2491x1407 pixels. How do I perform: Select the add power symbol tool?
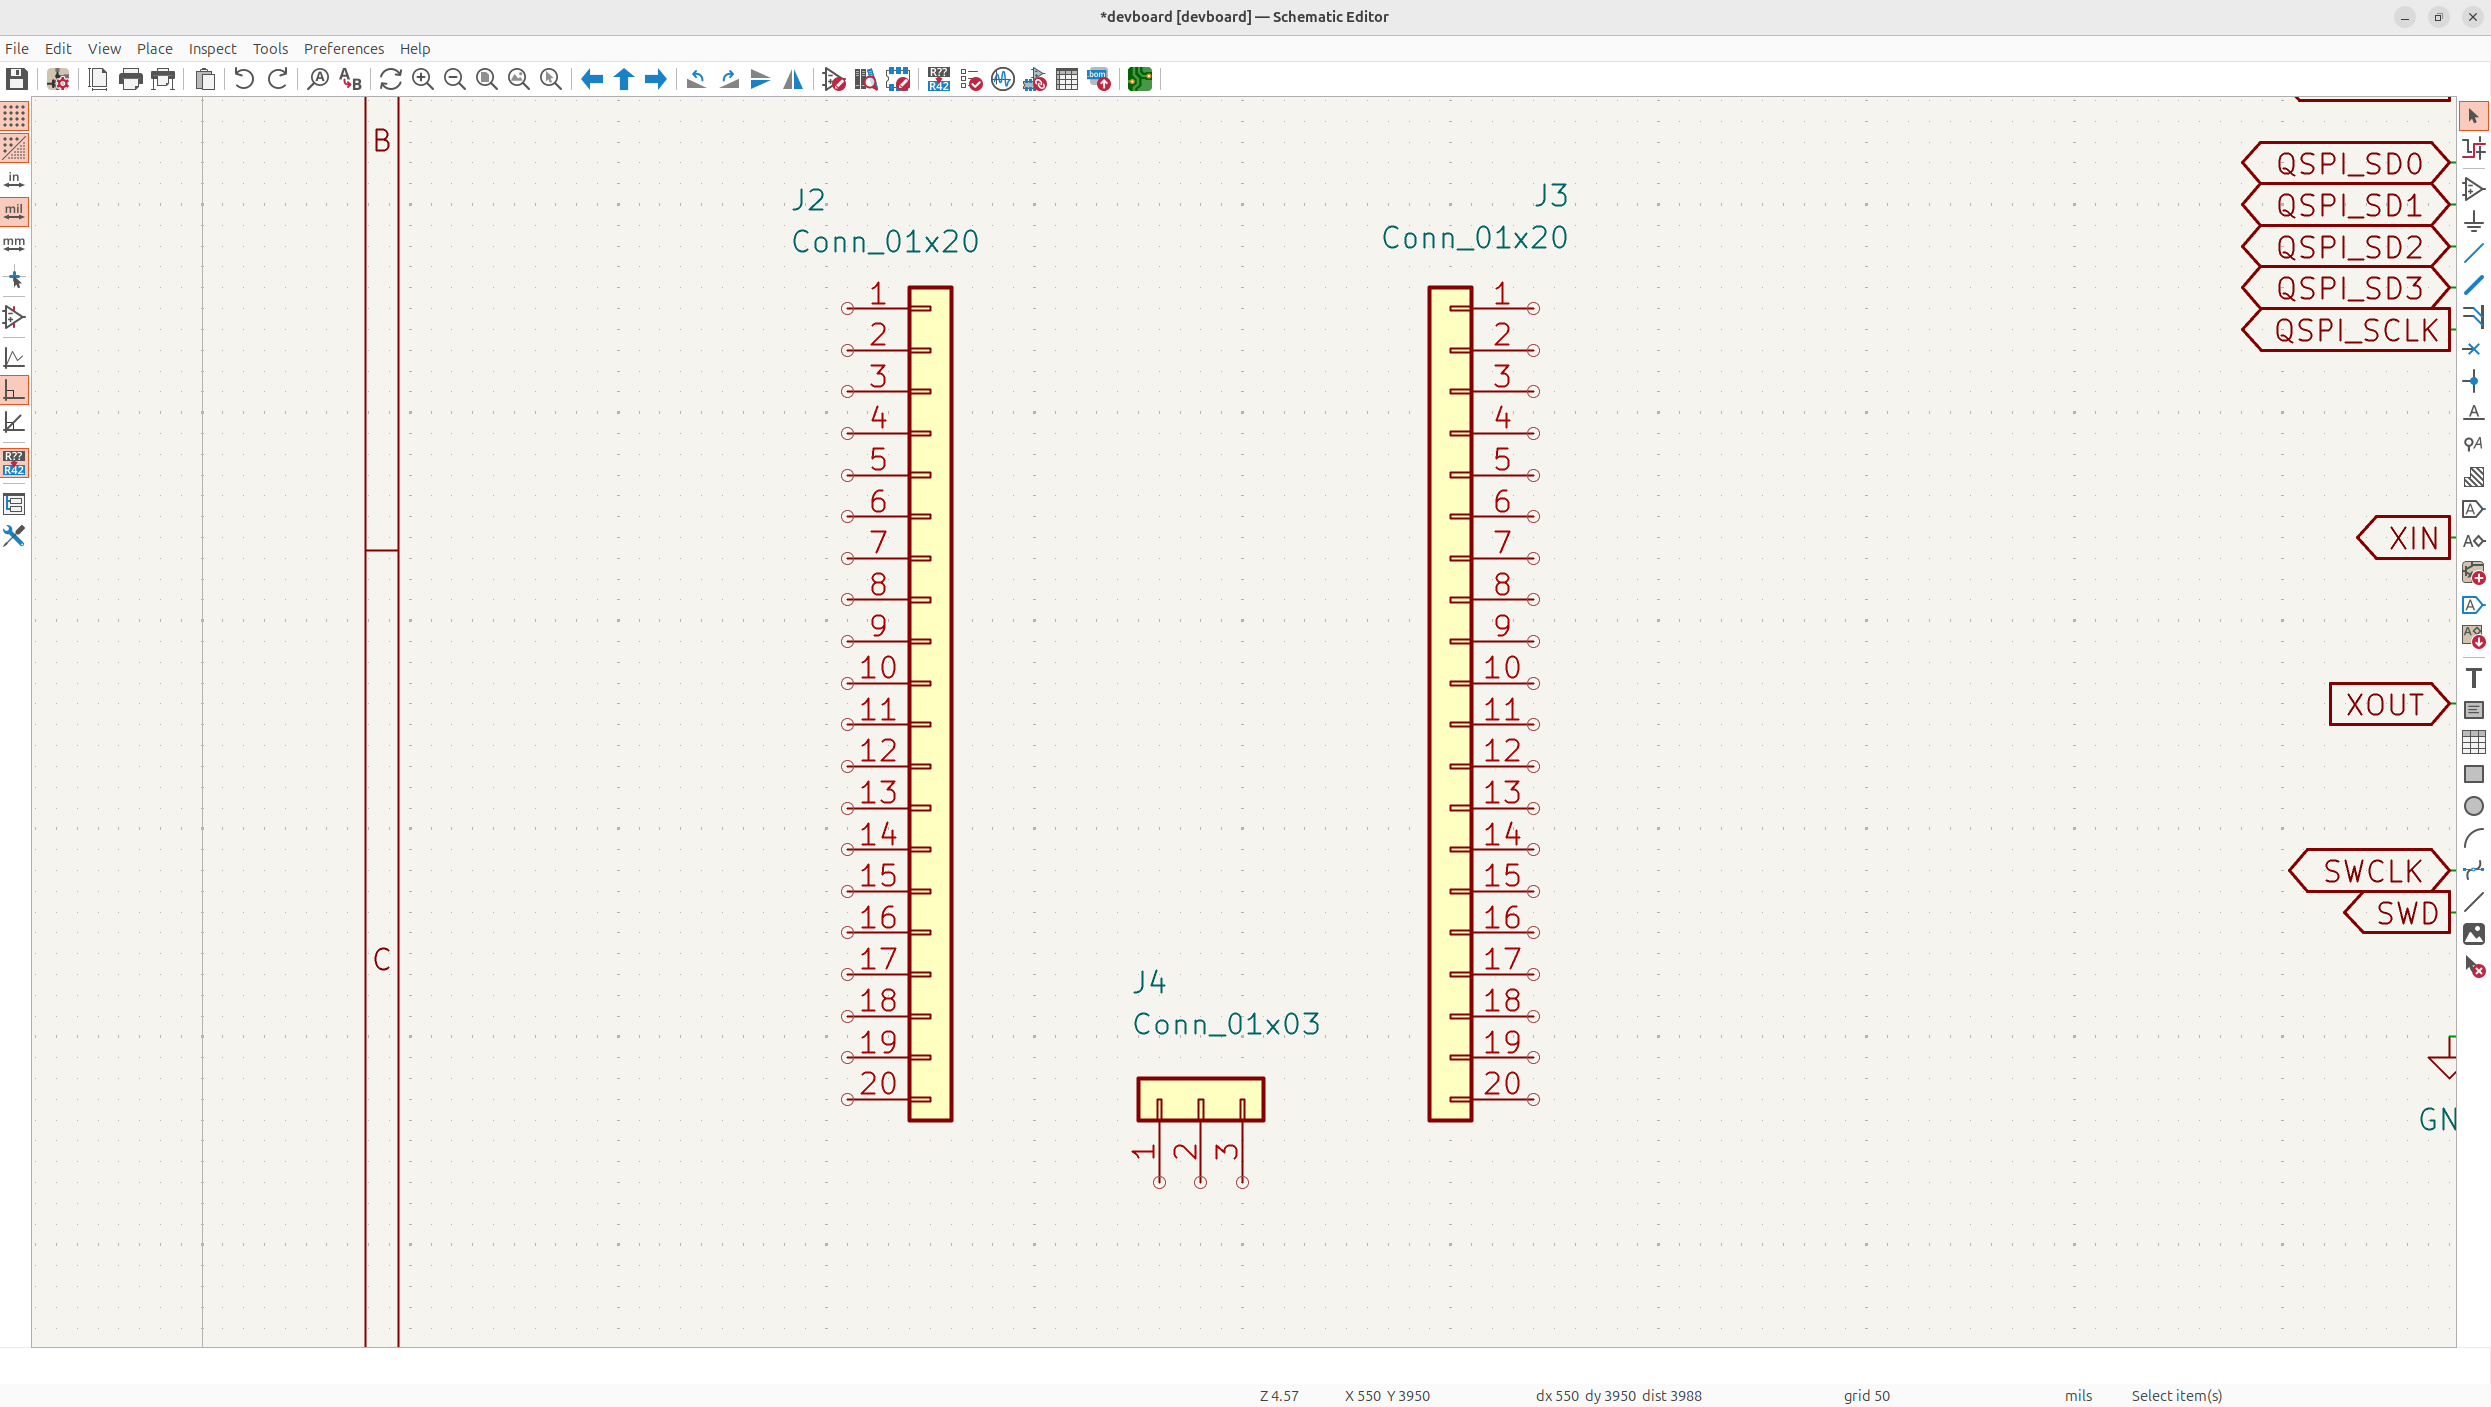(x=2473, y=221)
